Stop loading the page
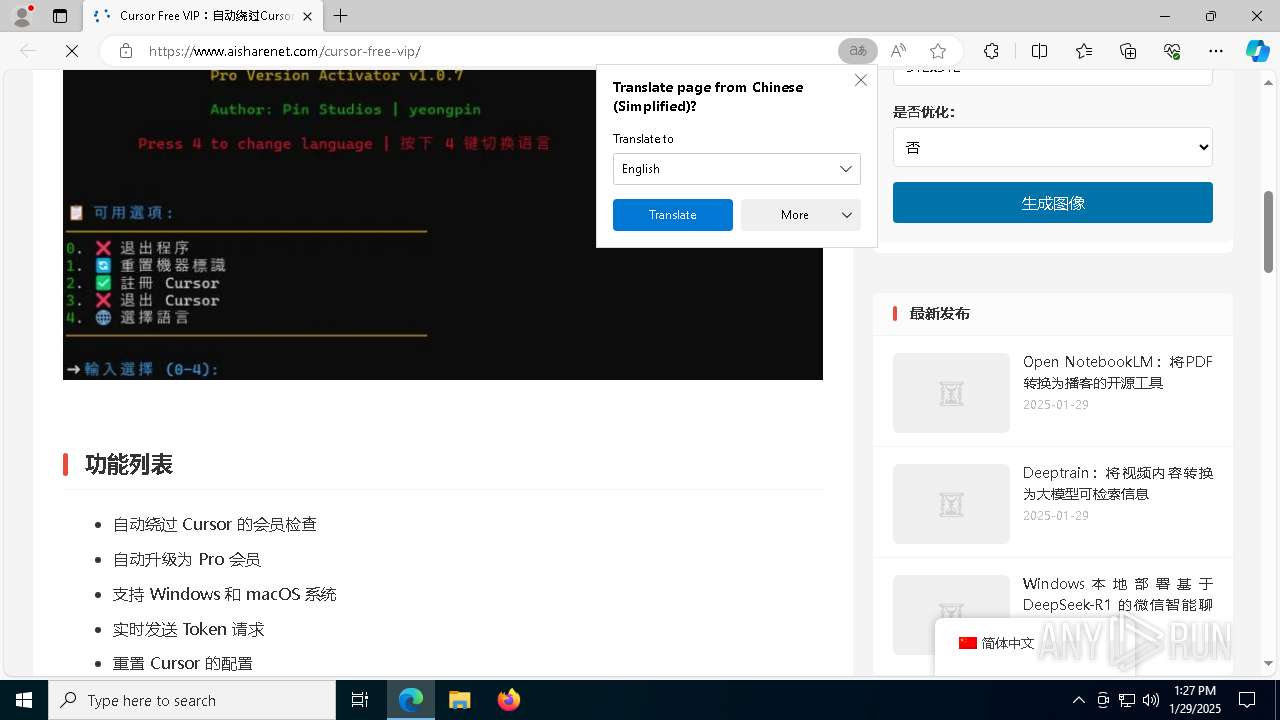 pyautogui.click(x=72, y=51)
